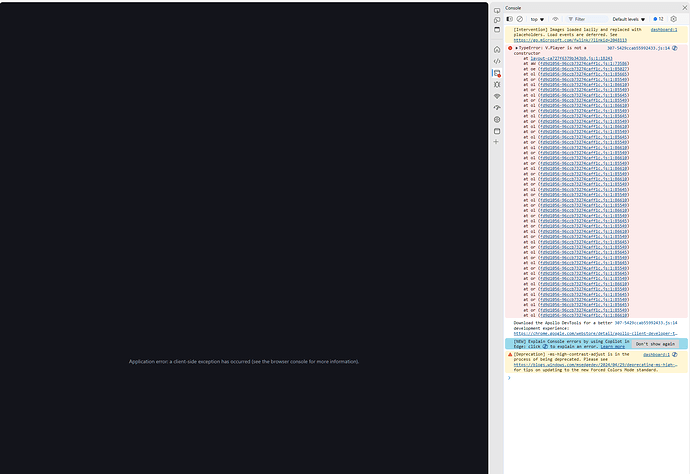This screenshot has height=474, width=690.
Task: Open the 'Default levels' dropdown
Action: pyautogui.click(x=628, y=19)
